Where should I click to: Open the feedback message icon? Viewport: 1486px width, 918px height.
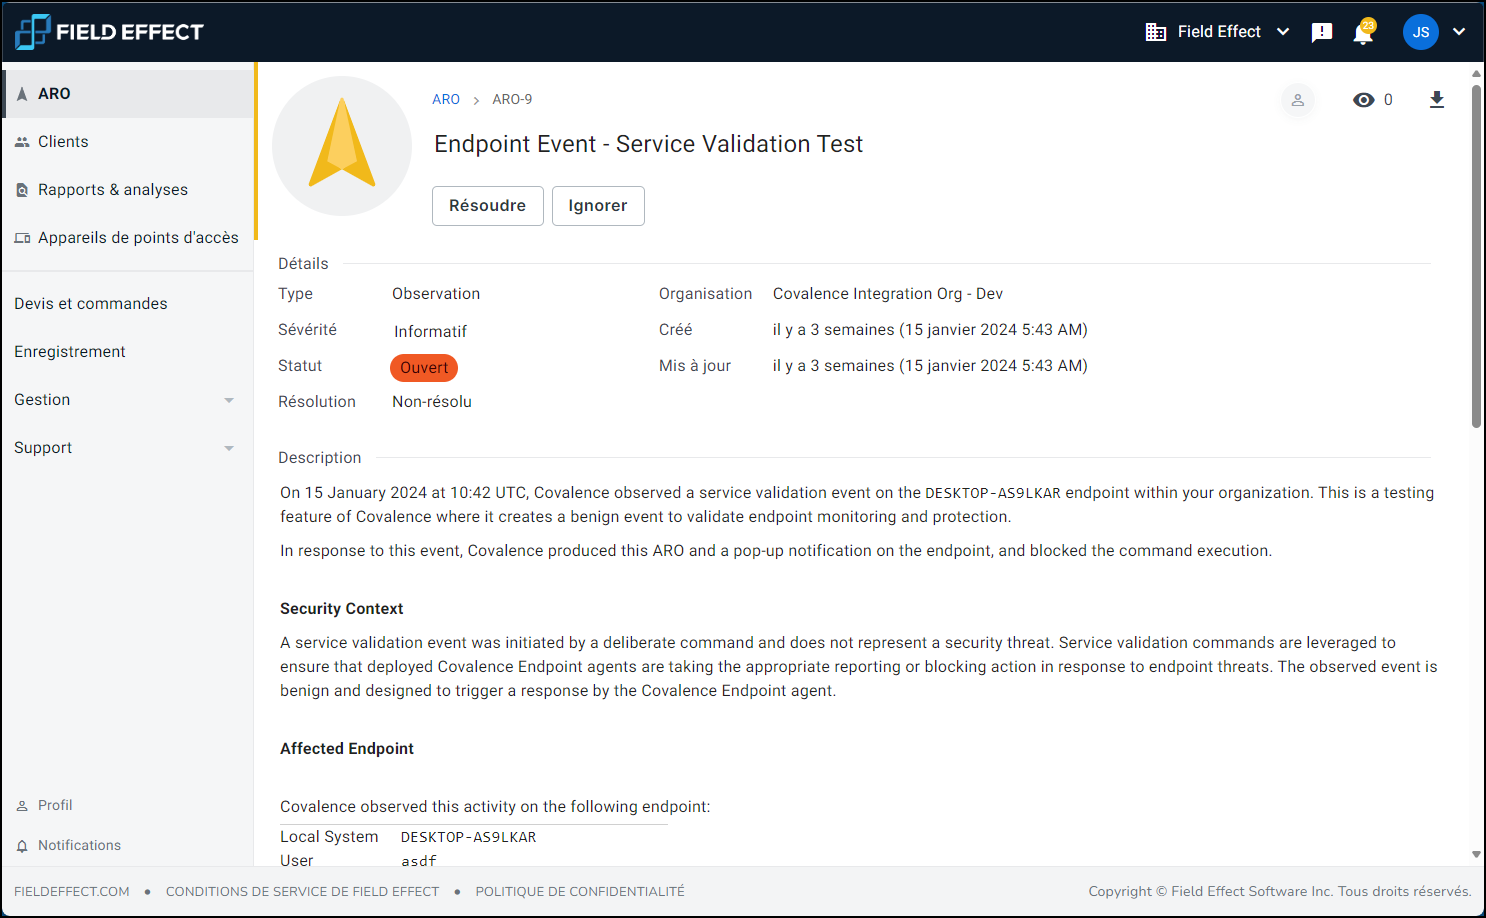[x=1322, y=33]
